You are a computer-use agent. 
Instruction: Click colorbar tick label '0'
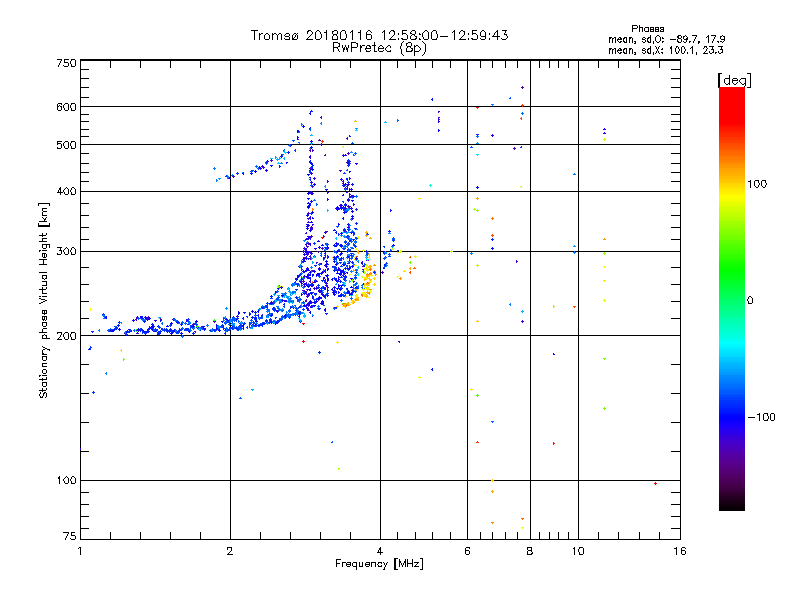coord(750,301)
